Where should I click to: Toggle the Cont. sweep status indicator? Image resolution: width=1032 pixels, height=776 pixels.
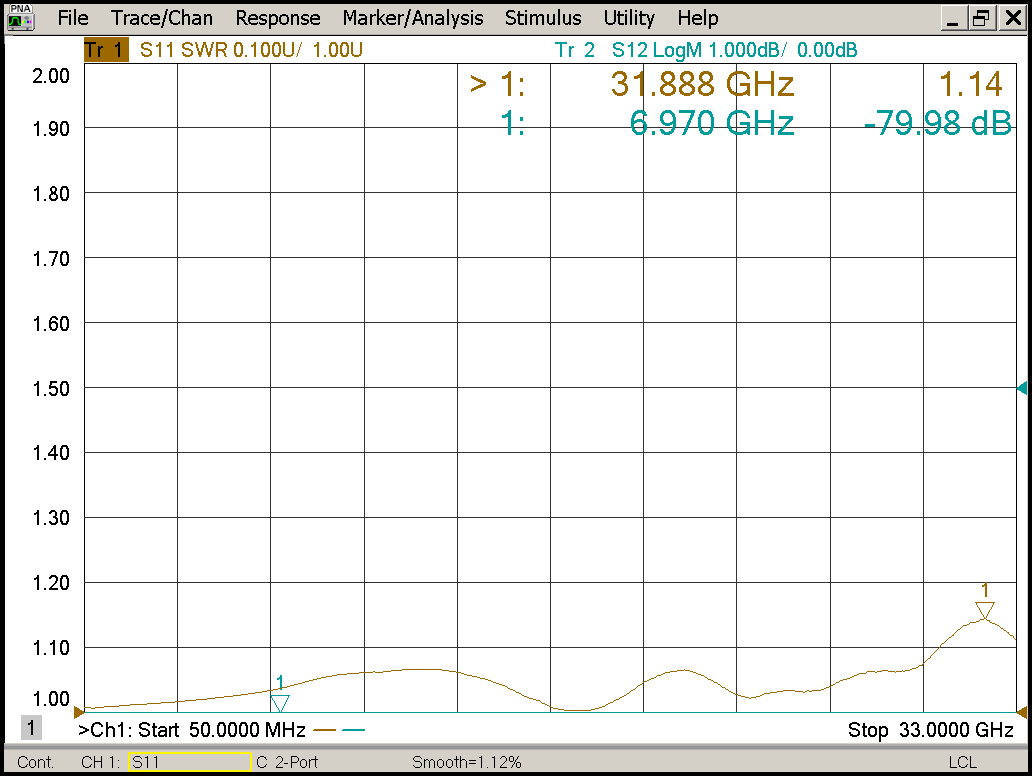36,762
